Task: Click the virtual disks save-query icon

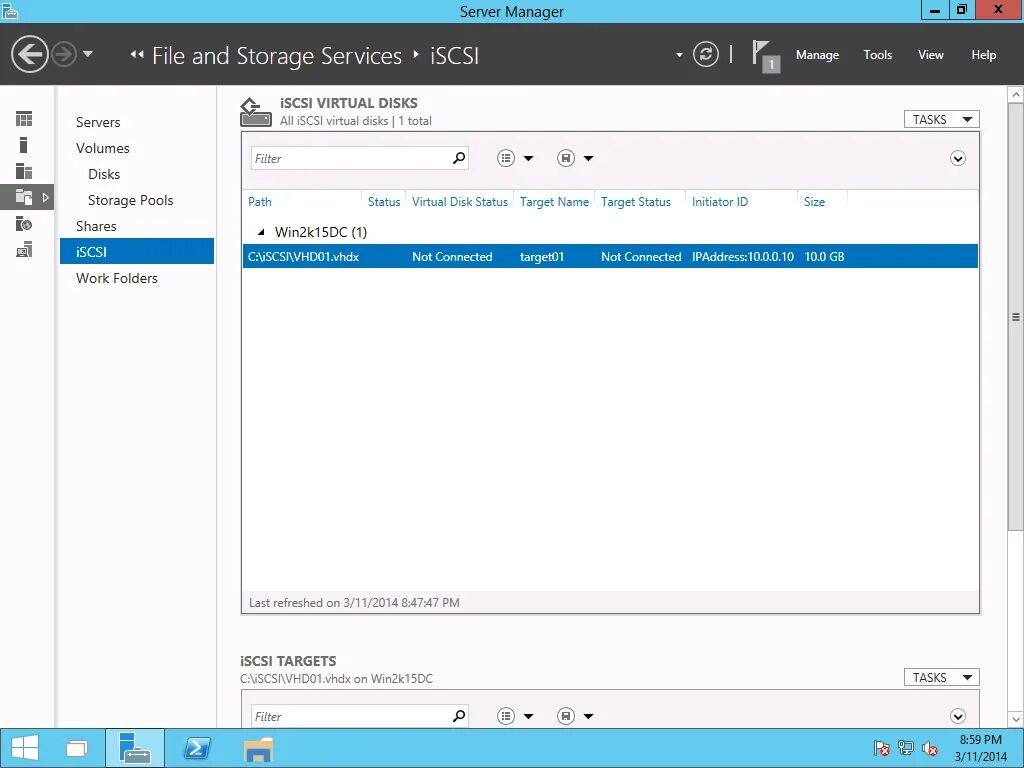Action: pos(566,158)
